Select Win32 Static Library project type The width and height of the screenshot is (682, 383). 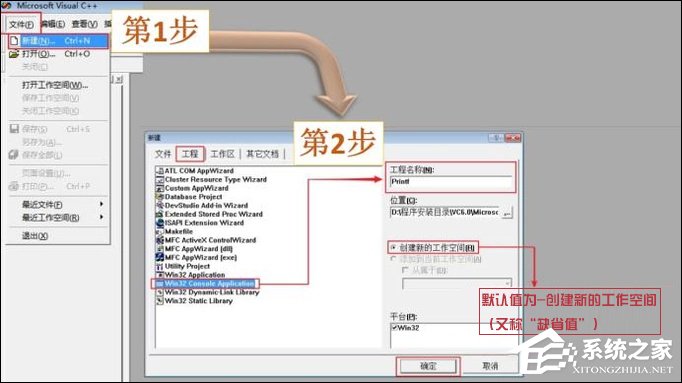point(198,301)
